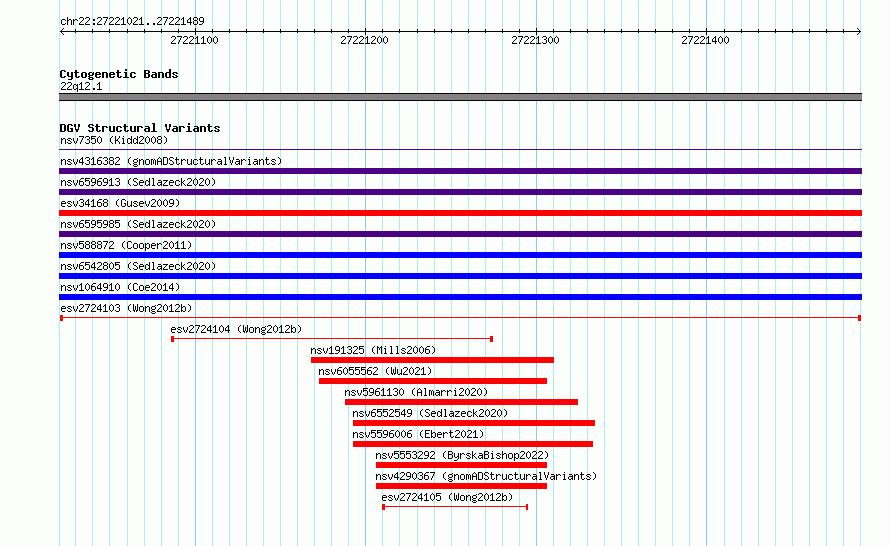Click the nsv191325 (Mills2006) label
Viewport: 890px width, 546px height.
tap(373, 350)
